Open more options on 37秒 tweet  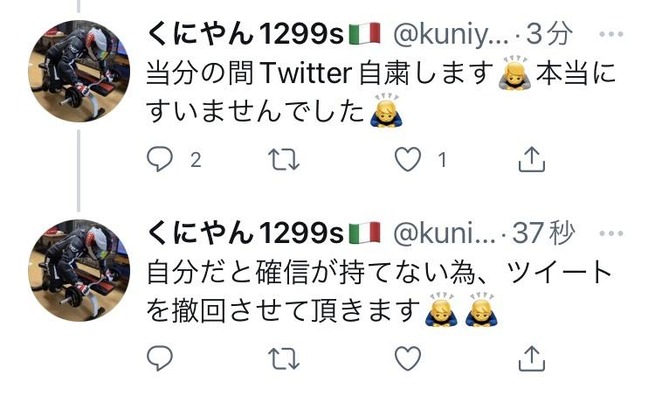point(611,234)
